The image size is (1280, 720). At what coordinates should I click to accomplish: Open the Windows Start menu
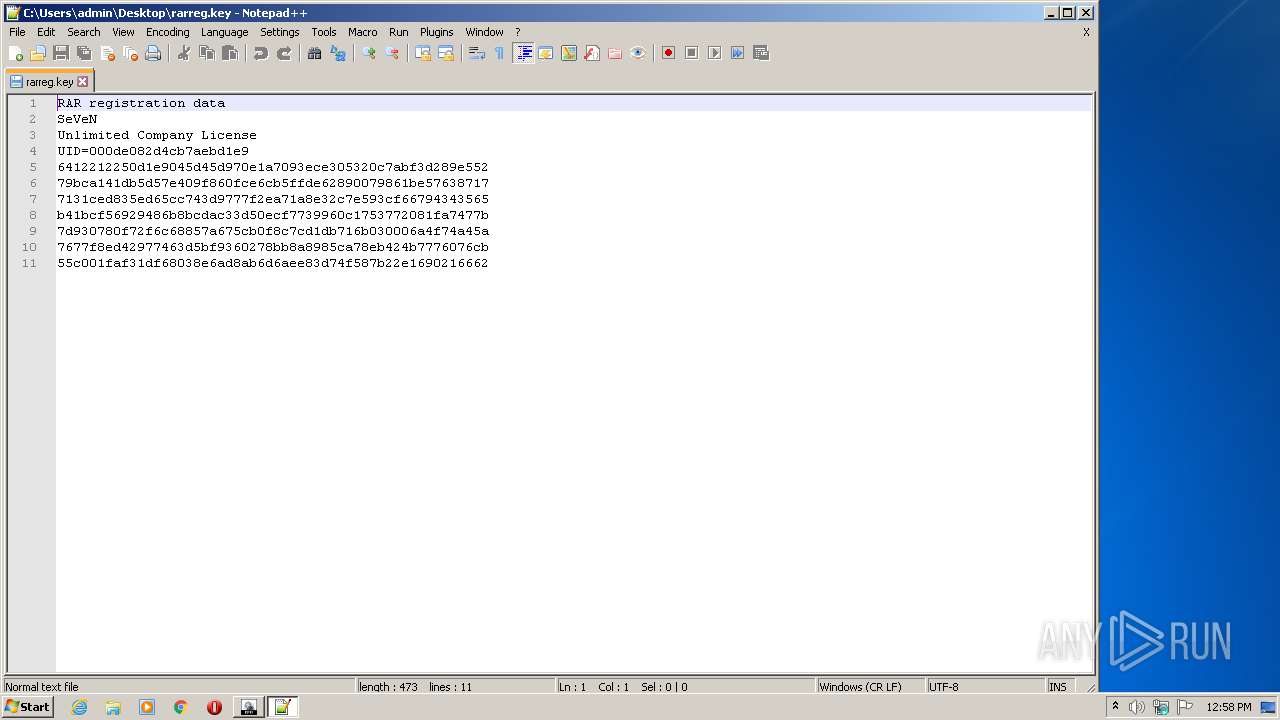tap(27, 707)
